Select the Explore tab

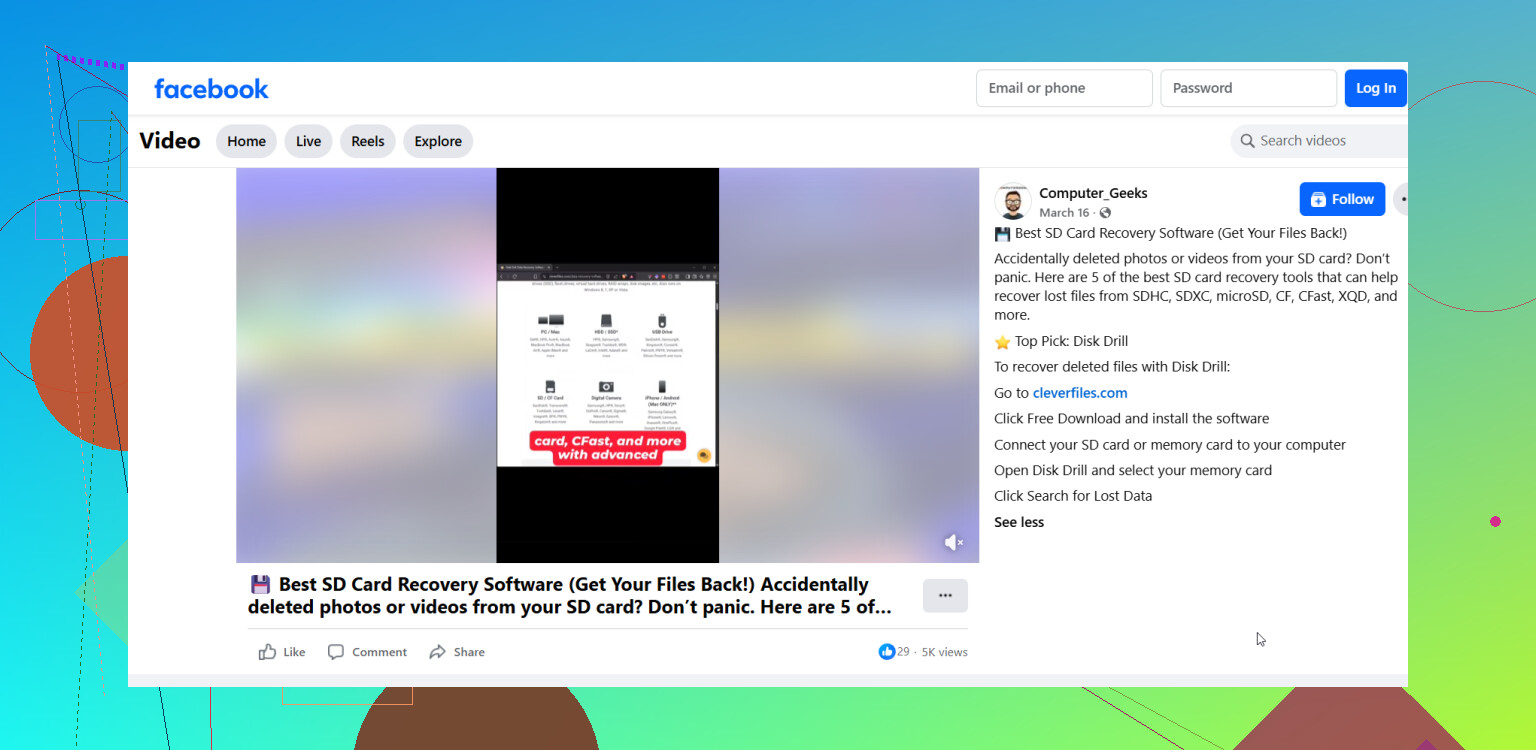point(438,141)
